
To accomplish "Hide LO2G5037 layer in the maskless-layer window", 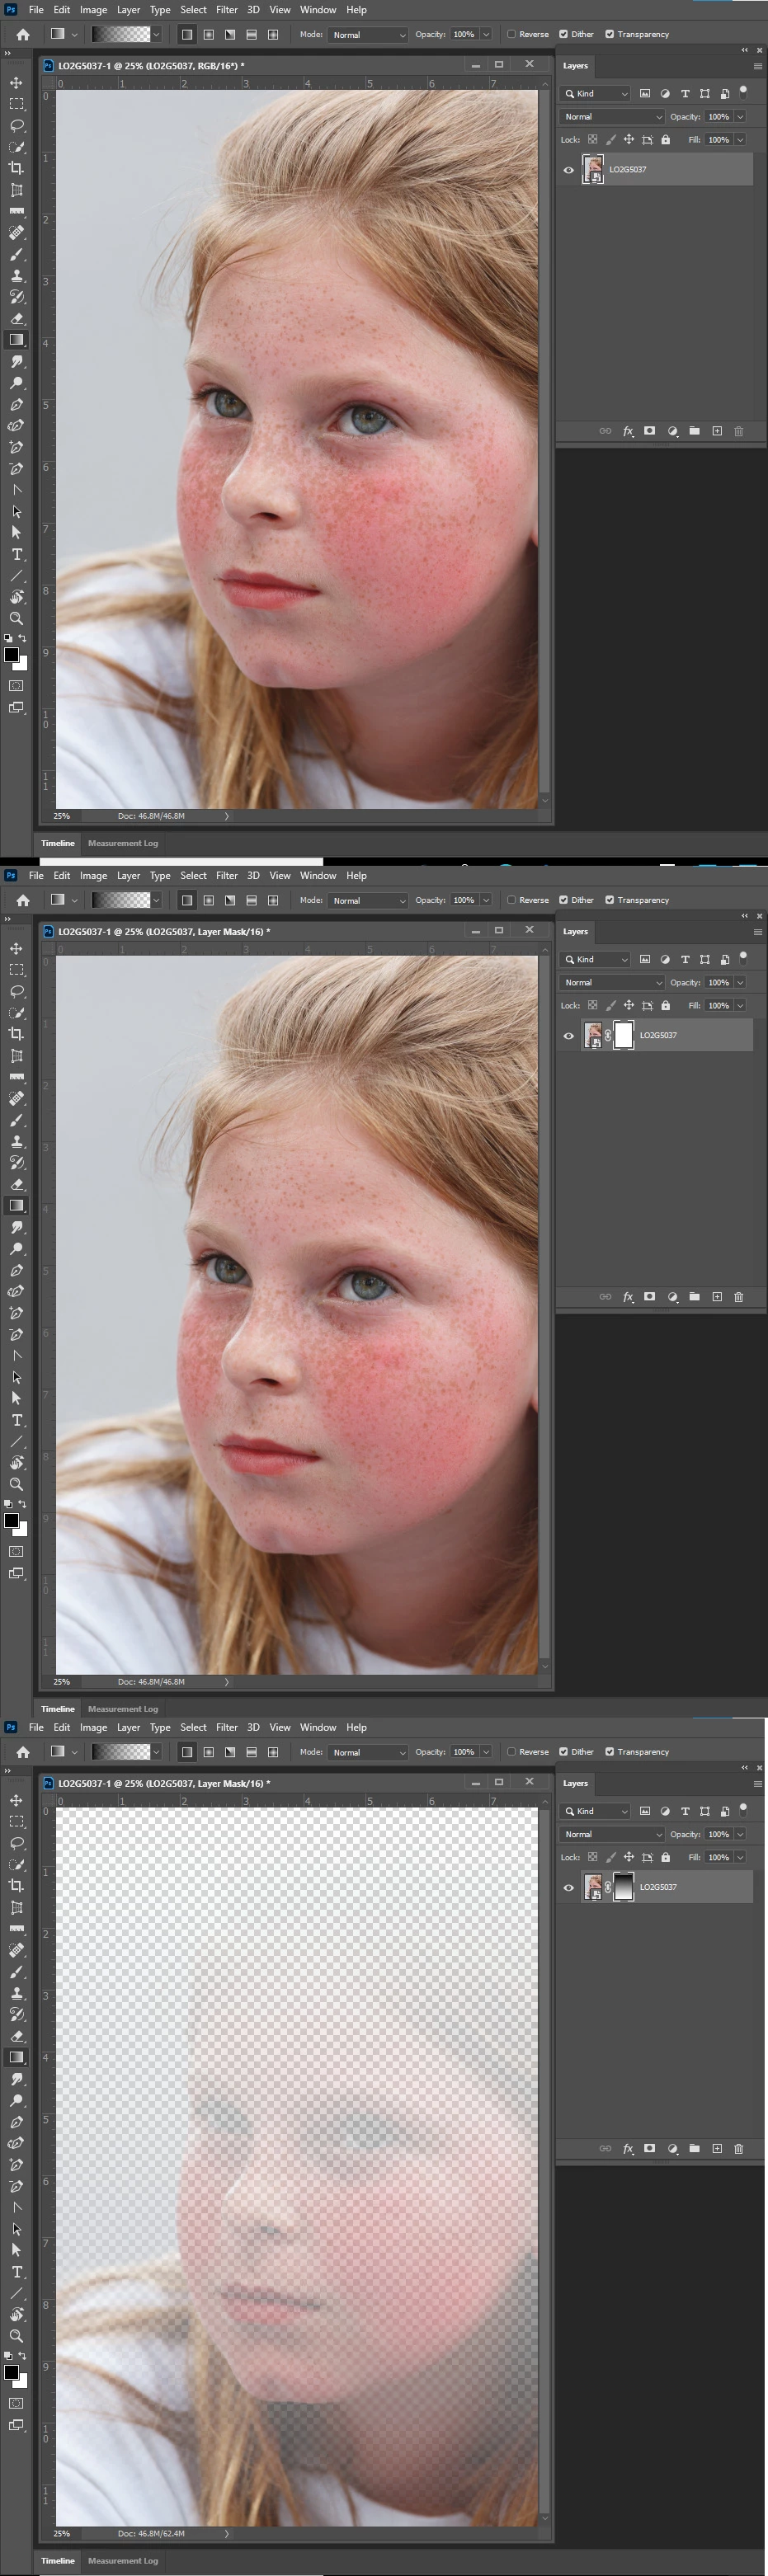I will coord(568,170).
